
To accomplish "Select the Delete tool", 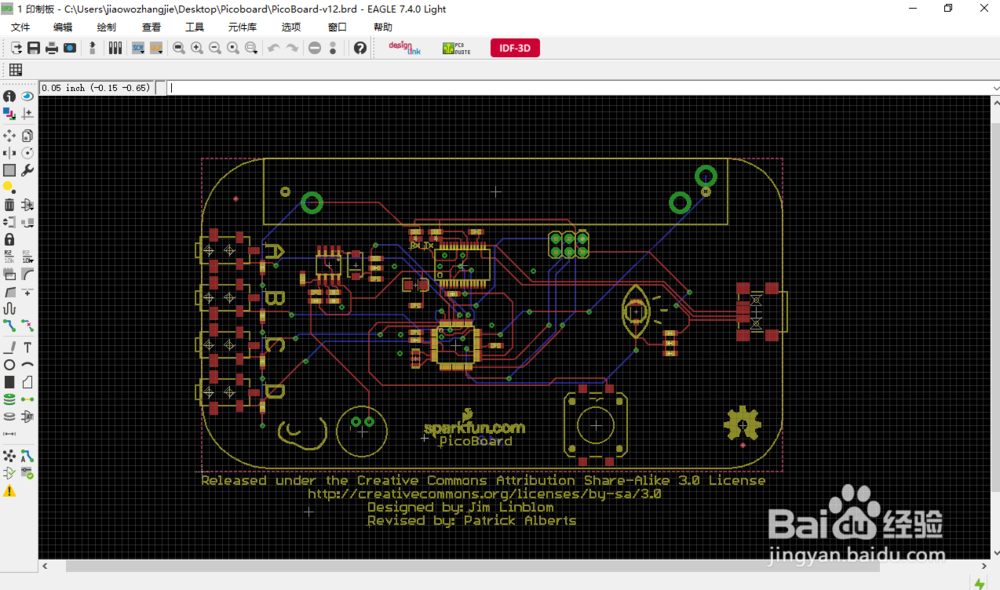I will coord(9,204).
